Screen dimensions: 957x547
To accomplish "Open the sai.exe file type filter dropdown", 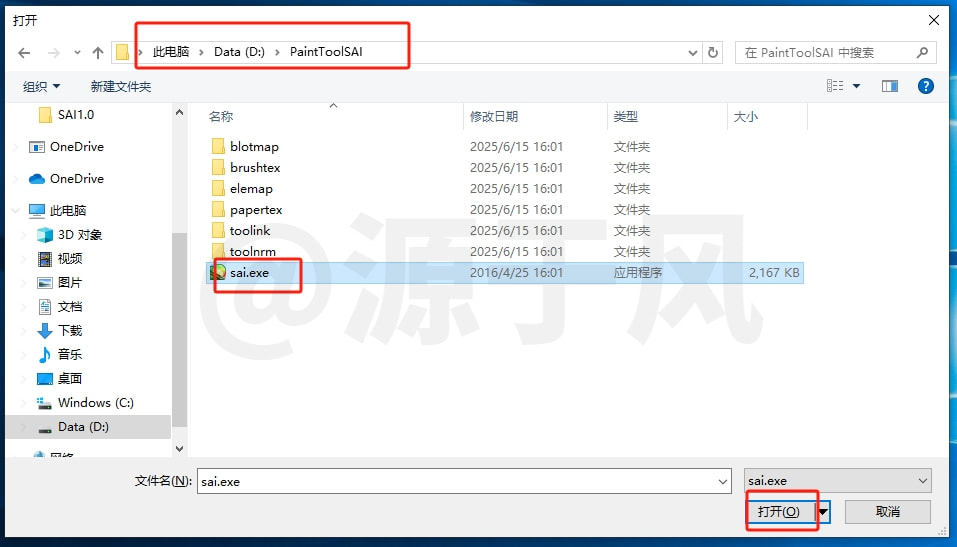I will [x=837, y=481].
